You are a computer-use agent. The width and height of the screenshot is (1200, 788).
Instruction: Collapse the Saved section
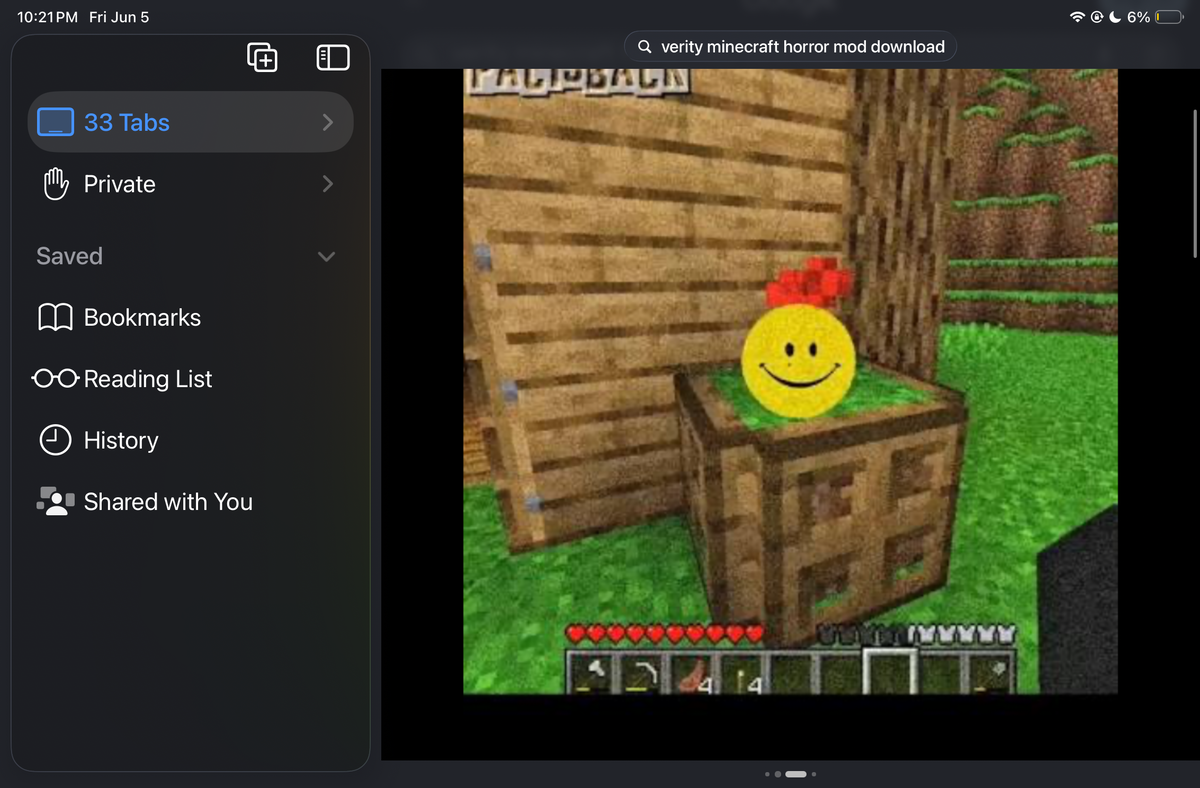326,257
